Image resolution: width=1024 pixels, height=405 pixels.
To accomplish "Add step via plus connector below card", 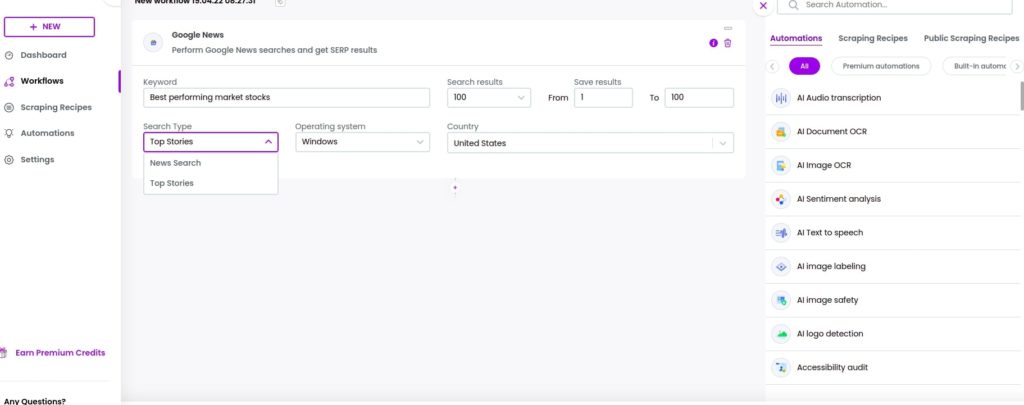I will [455, 187].
